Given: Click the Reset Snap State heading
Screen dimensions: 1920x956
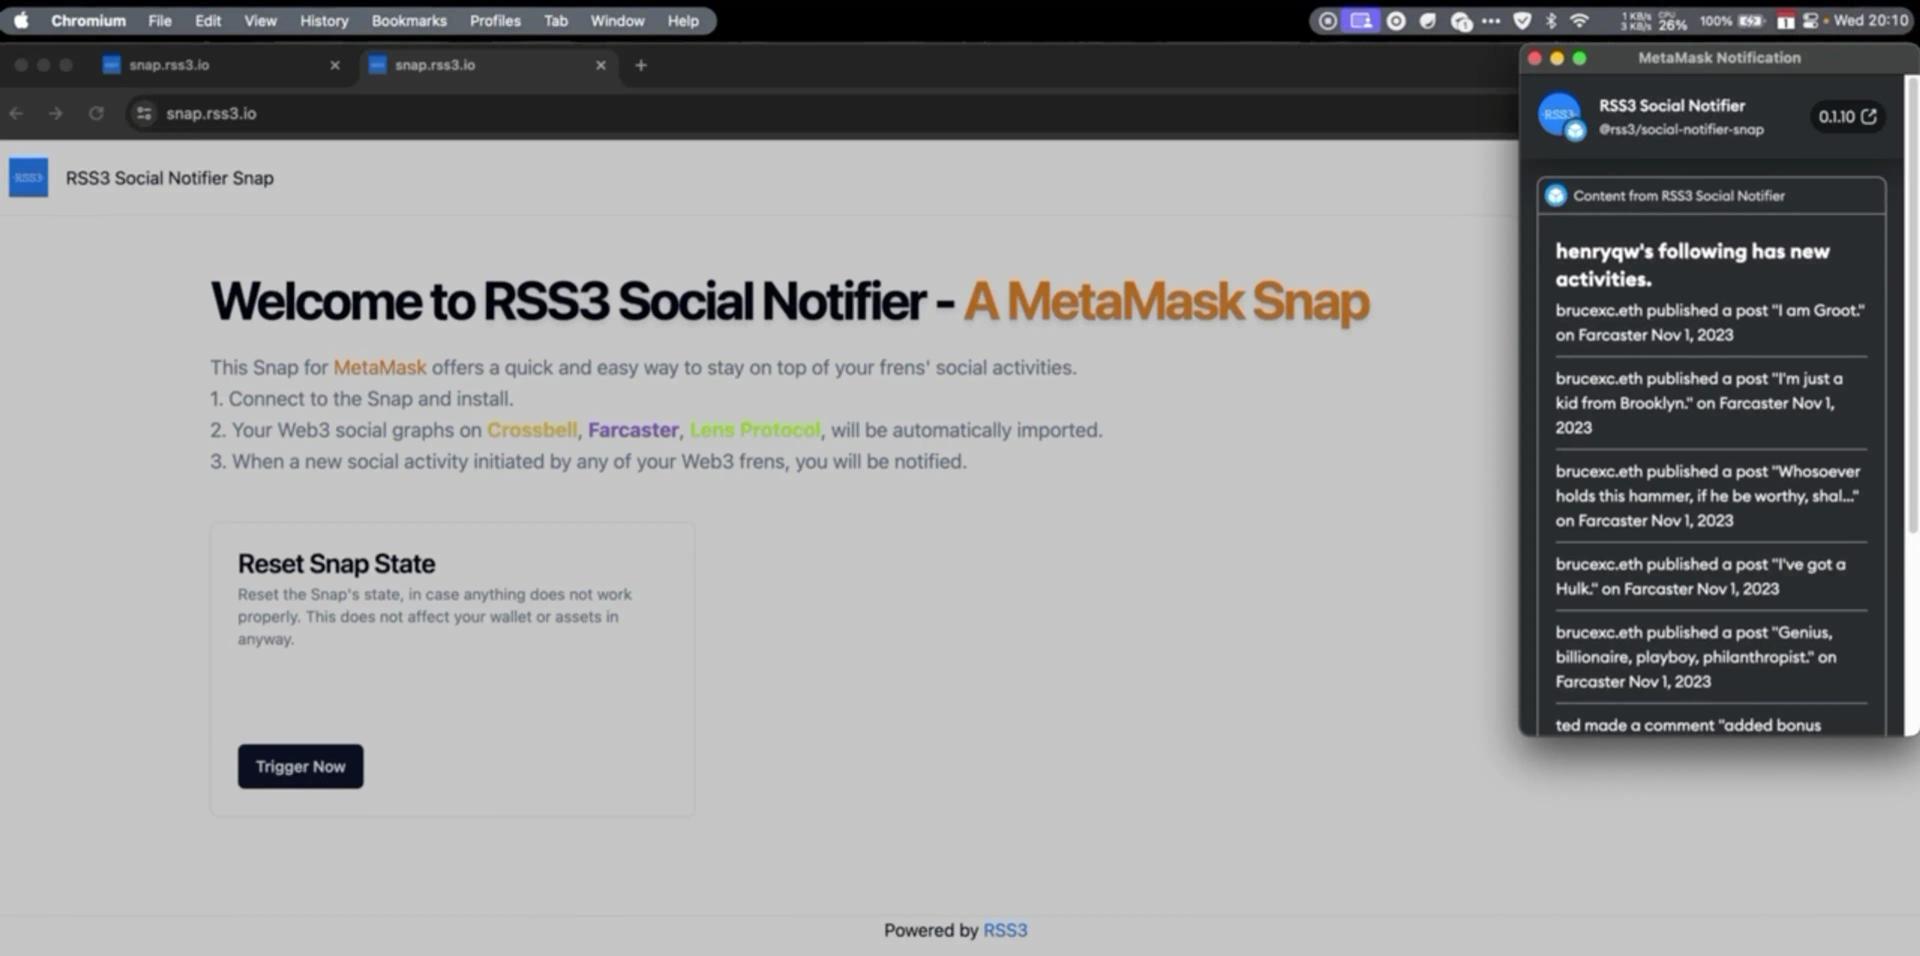Looking at the screenshot, I should (x=336, y=564).
